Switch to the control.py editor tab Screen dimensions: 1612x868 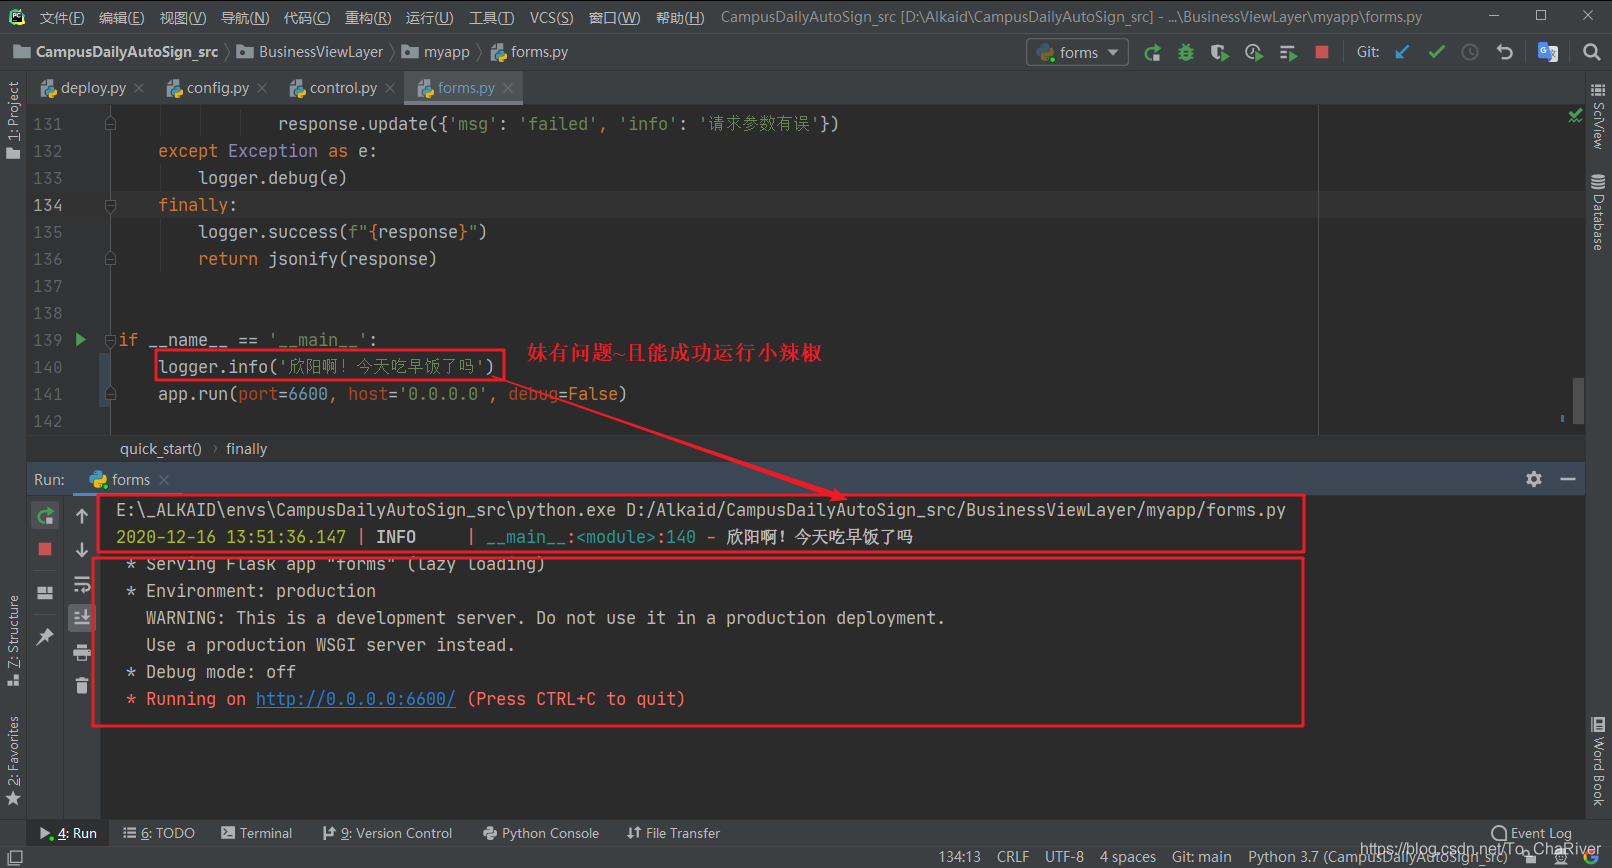coord(342,88)
